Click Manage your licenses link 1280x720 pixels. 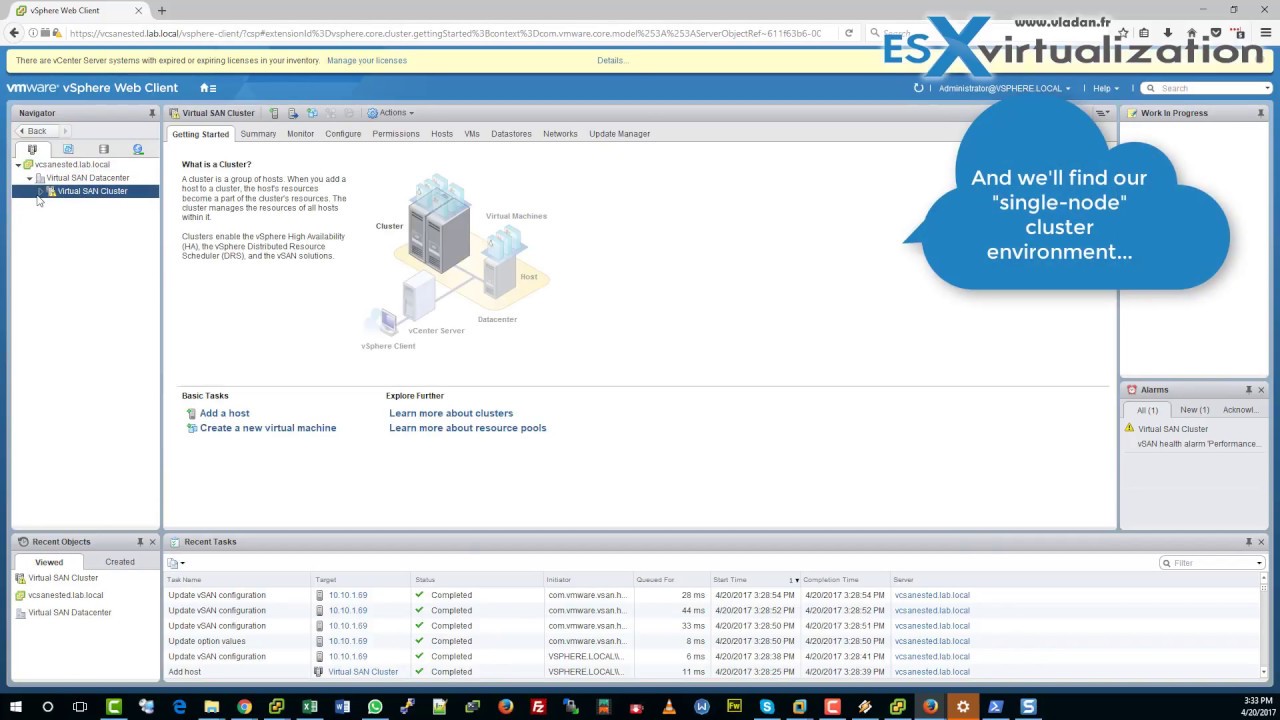(x=367, y=61)
